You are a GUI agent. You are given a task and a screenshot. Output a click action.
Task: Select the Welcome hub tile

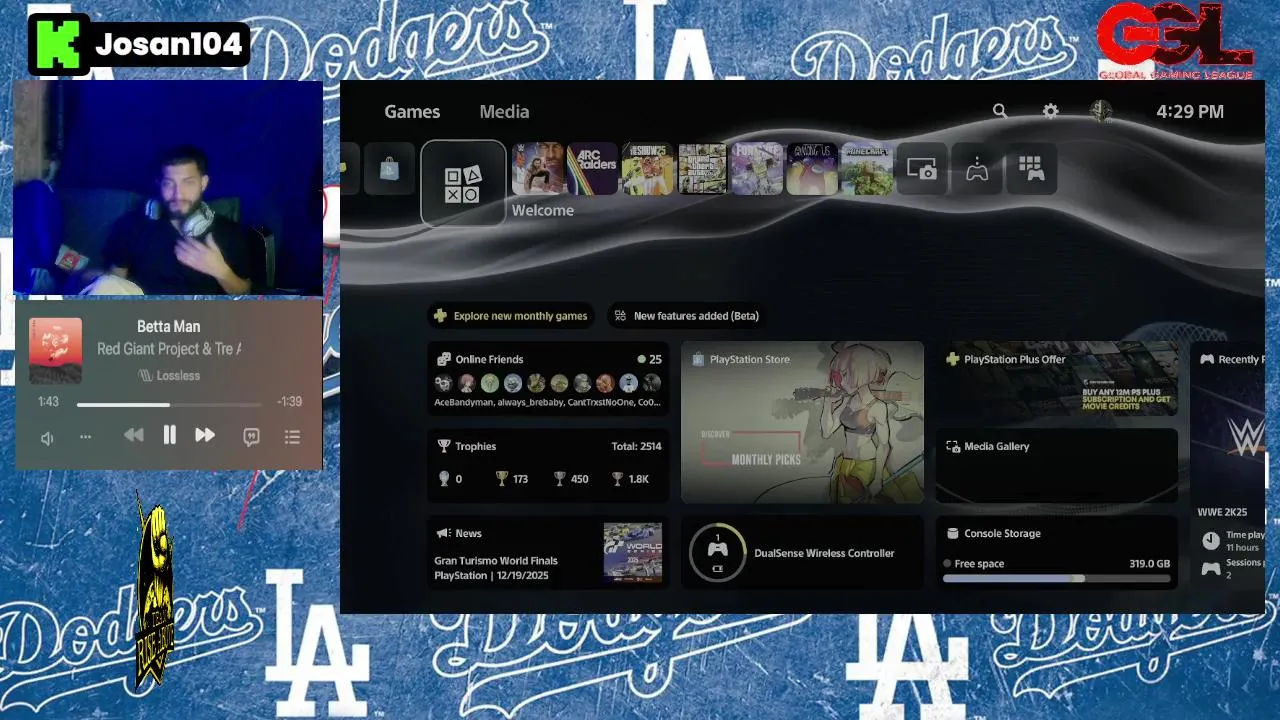[x=463, y=183]
